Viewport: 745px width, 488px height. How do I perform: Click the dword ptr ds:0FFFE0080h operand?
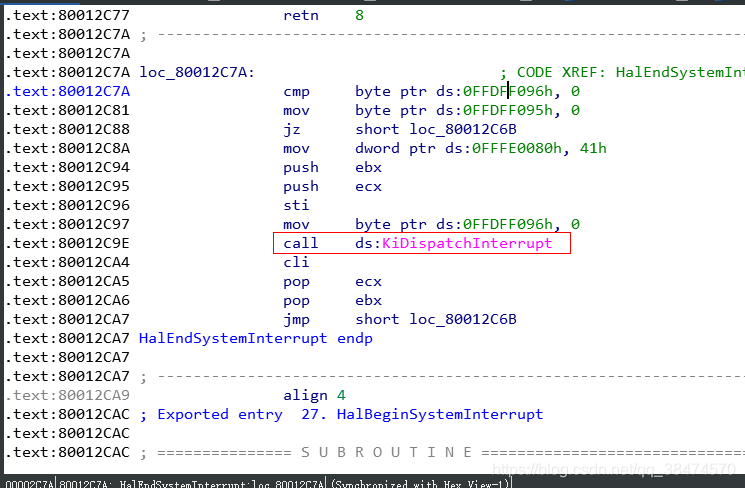pos(458,148)
